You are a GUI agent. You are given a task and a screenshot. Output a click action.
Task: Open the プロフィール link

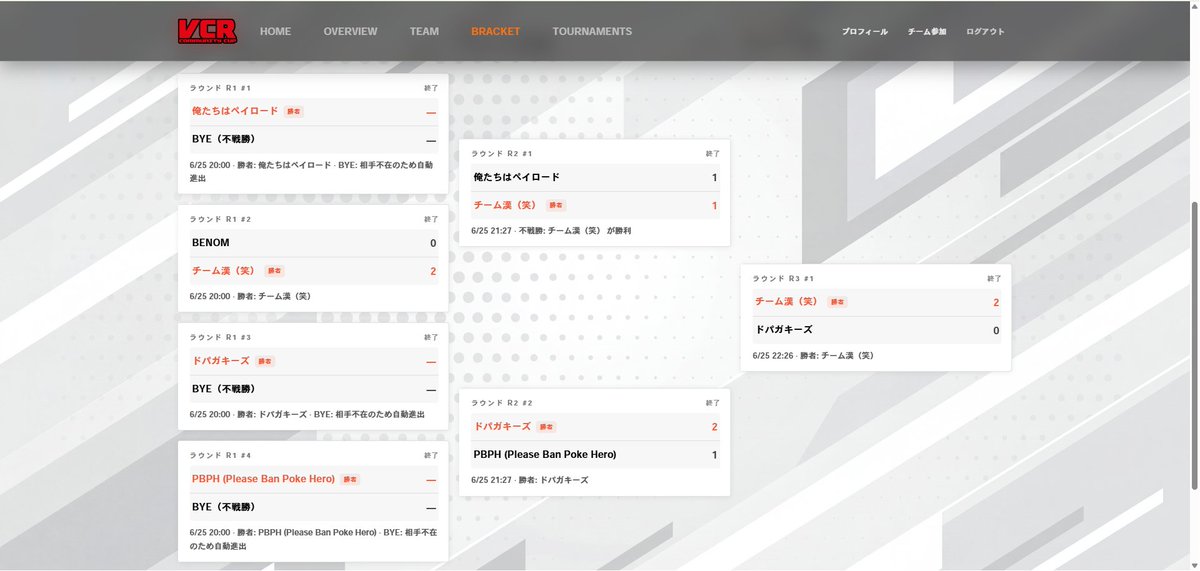pos(864,32)
